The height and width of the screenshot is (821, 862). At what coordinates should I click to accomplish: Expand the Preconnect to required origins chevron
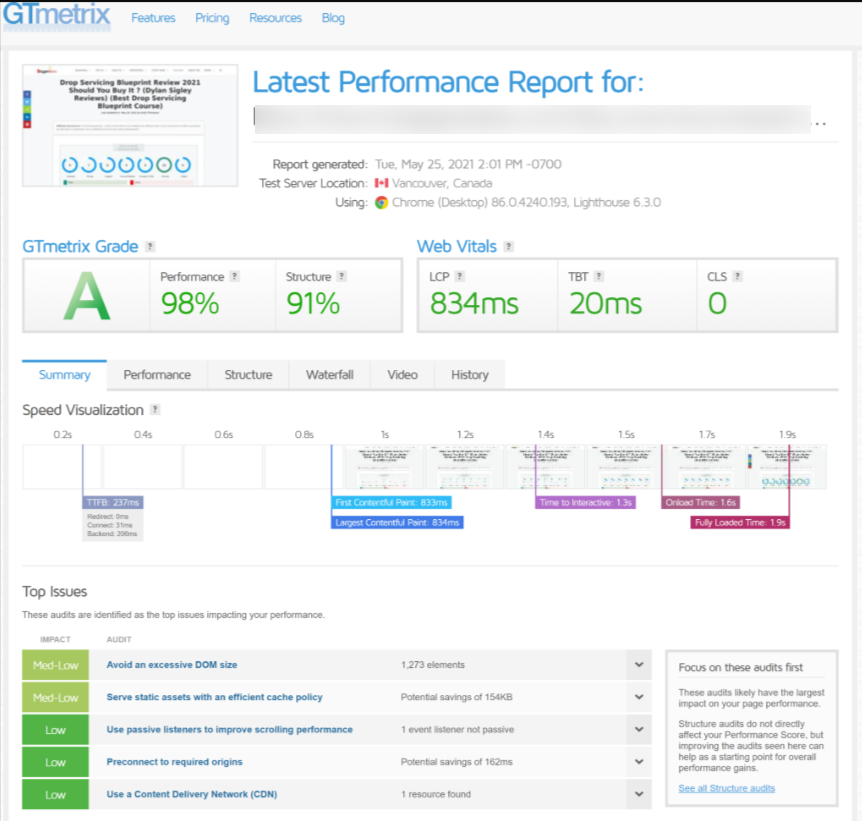639,762
